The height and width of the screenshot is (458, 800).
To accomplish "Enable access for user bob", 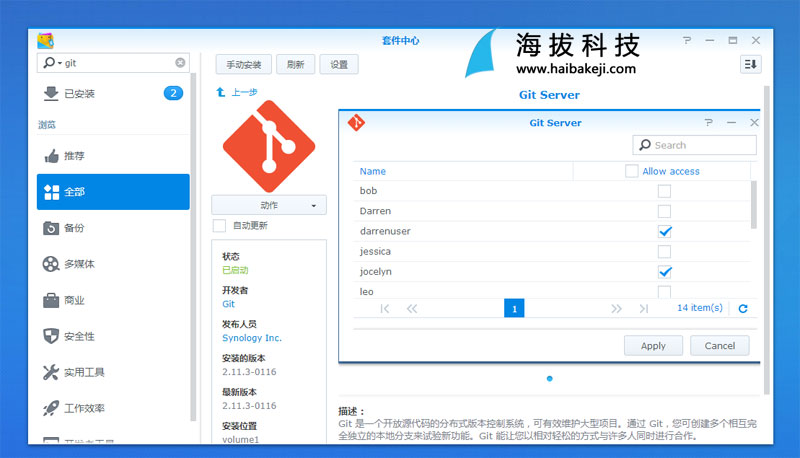I will tap(664, 191).
